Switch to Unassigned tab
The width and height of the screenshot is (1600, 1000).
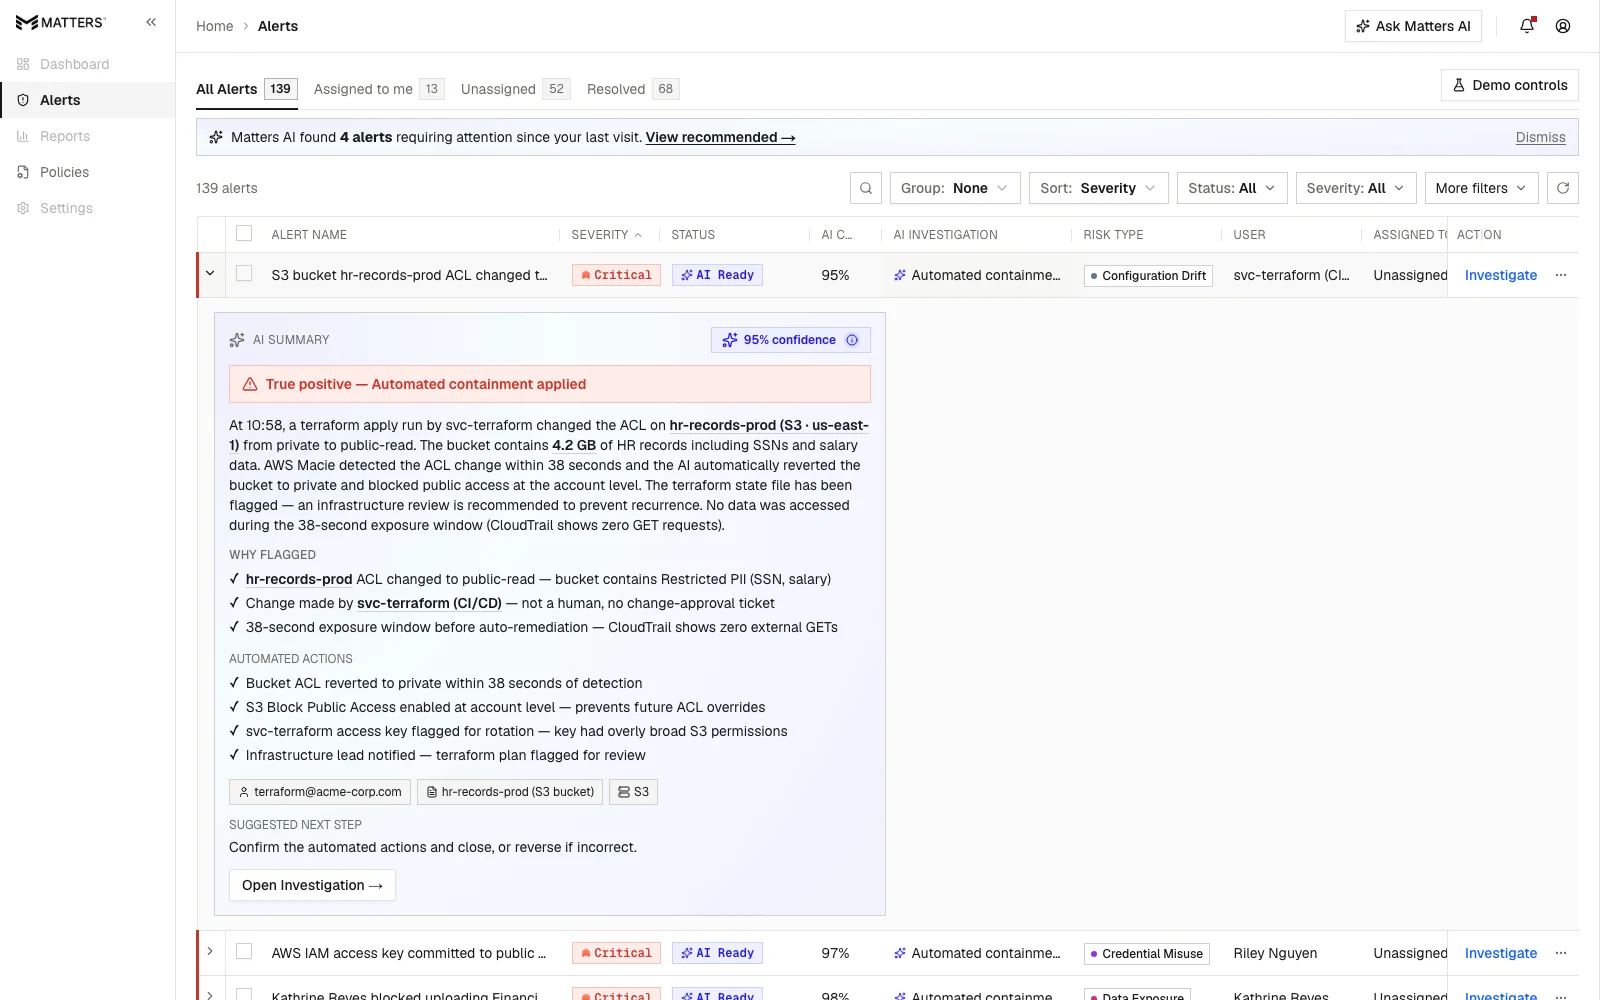coord(515,89)
